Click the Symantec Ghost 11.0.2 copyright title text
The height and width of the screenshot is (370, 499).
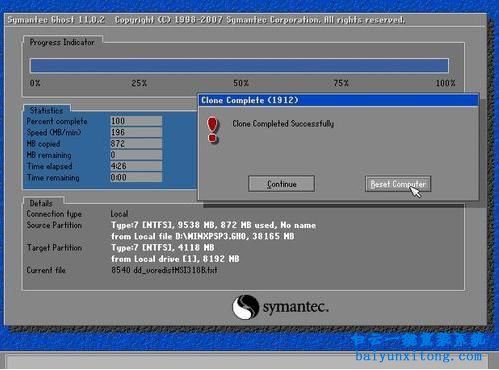(206, 20)
